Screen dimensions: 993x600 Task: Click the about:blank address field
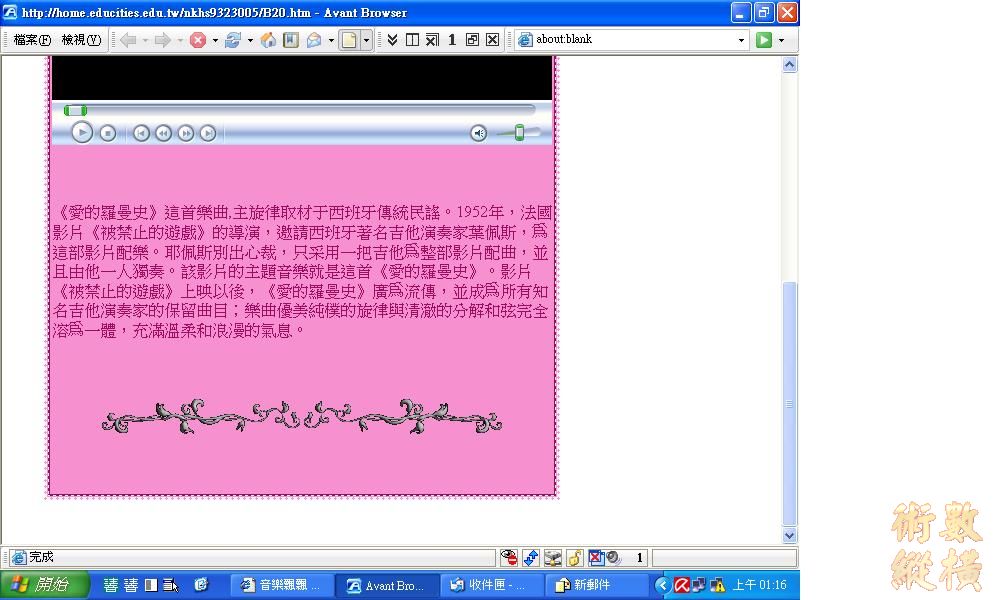tap(630, 40)
